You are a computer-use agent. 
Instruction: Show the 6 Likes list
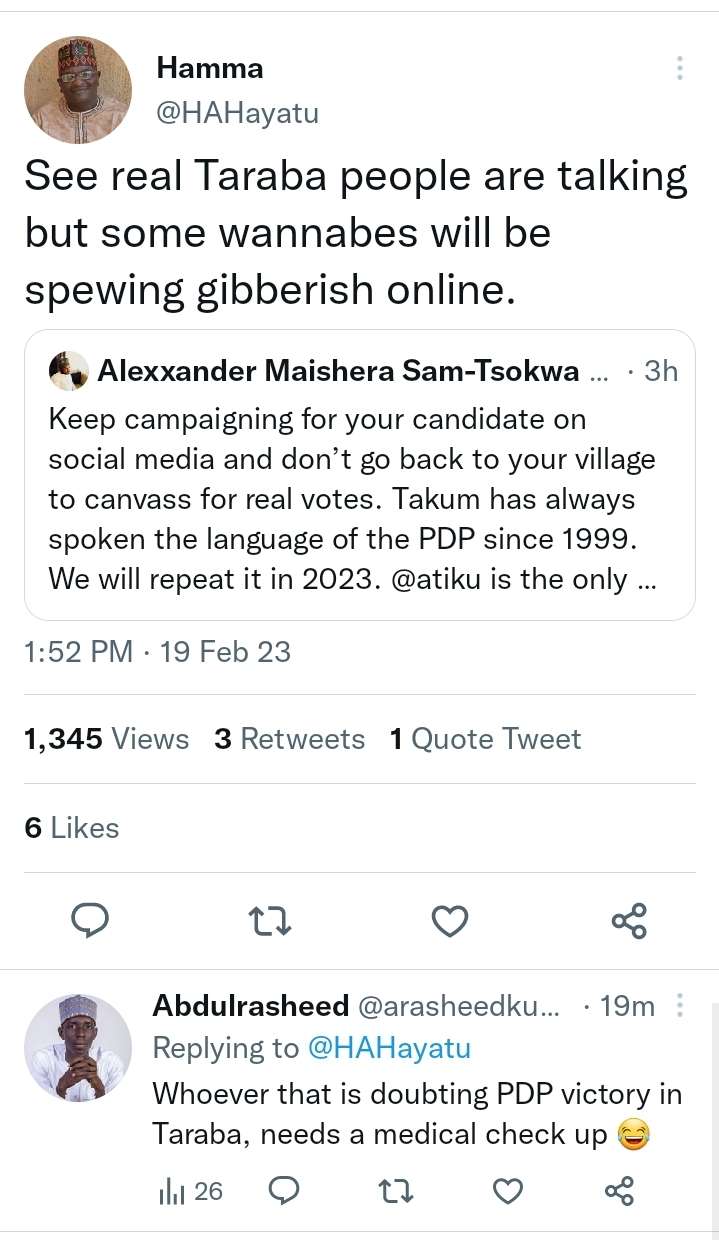tap(72, 828)
